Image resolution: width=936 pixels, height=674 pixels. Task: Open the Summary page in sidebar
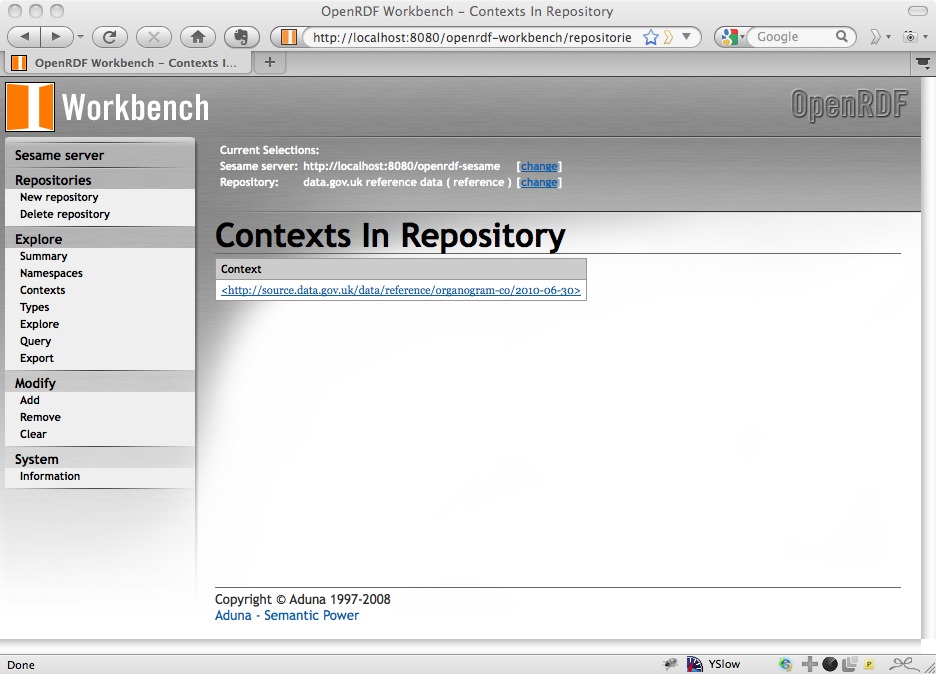point(44,256)
